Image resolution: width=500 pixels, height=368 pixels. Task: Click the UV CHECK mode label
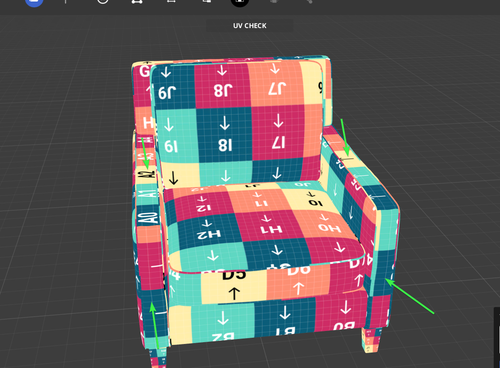coord(250,26)
